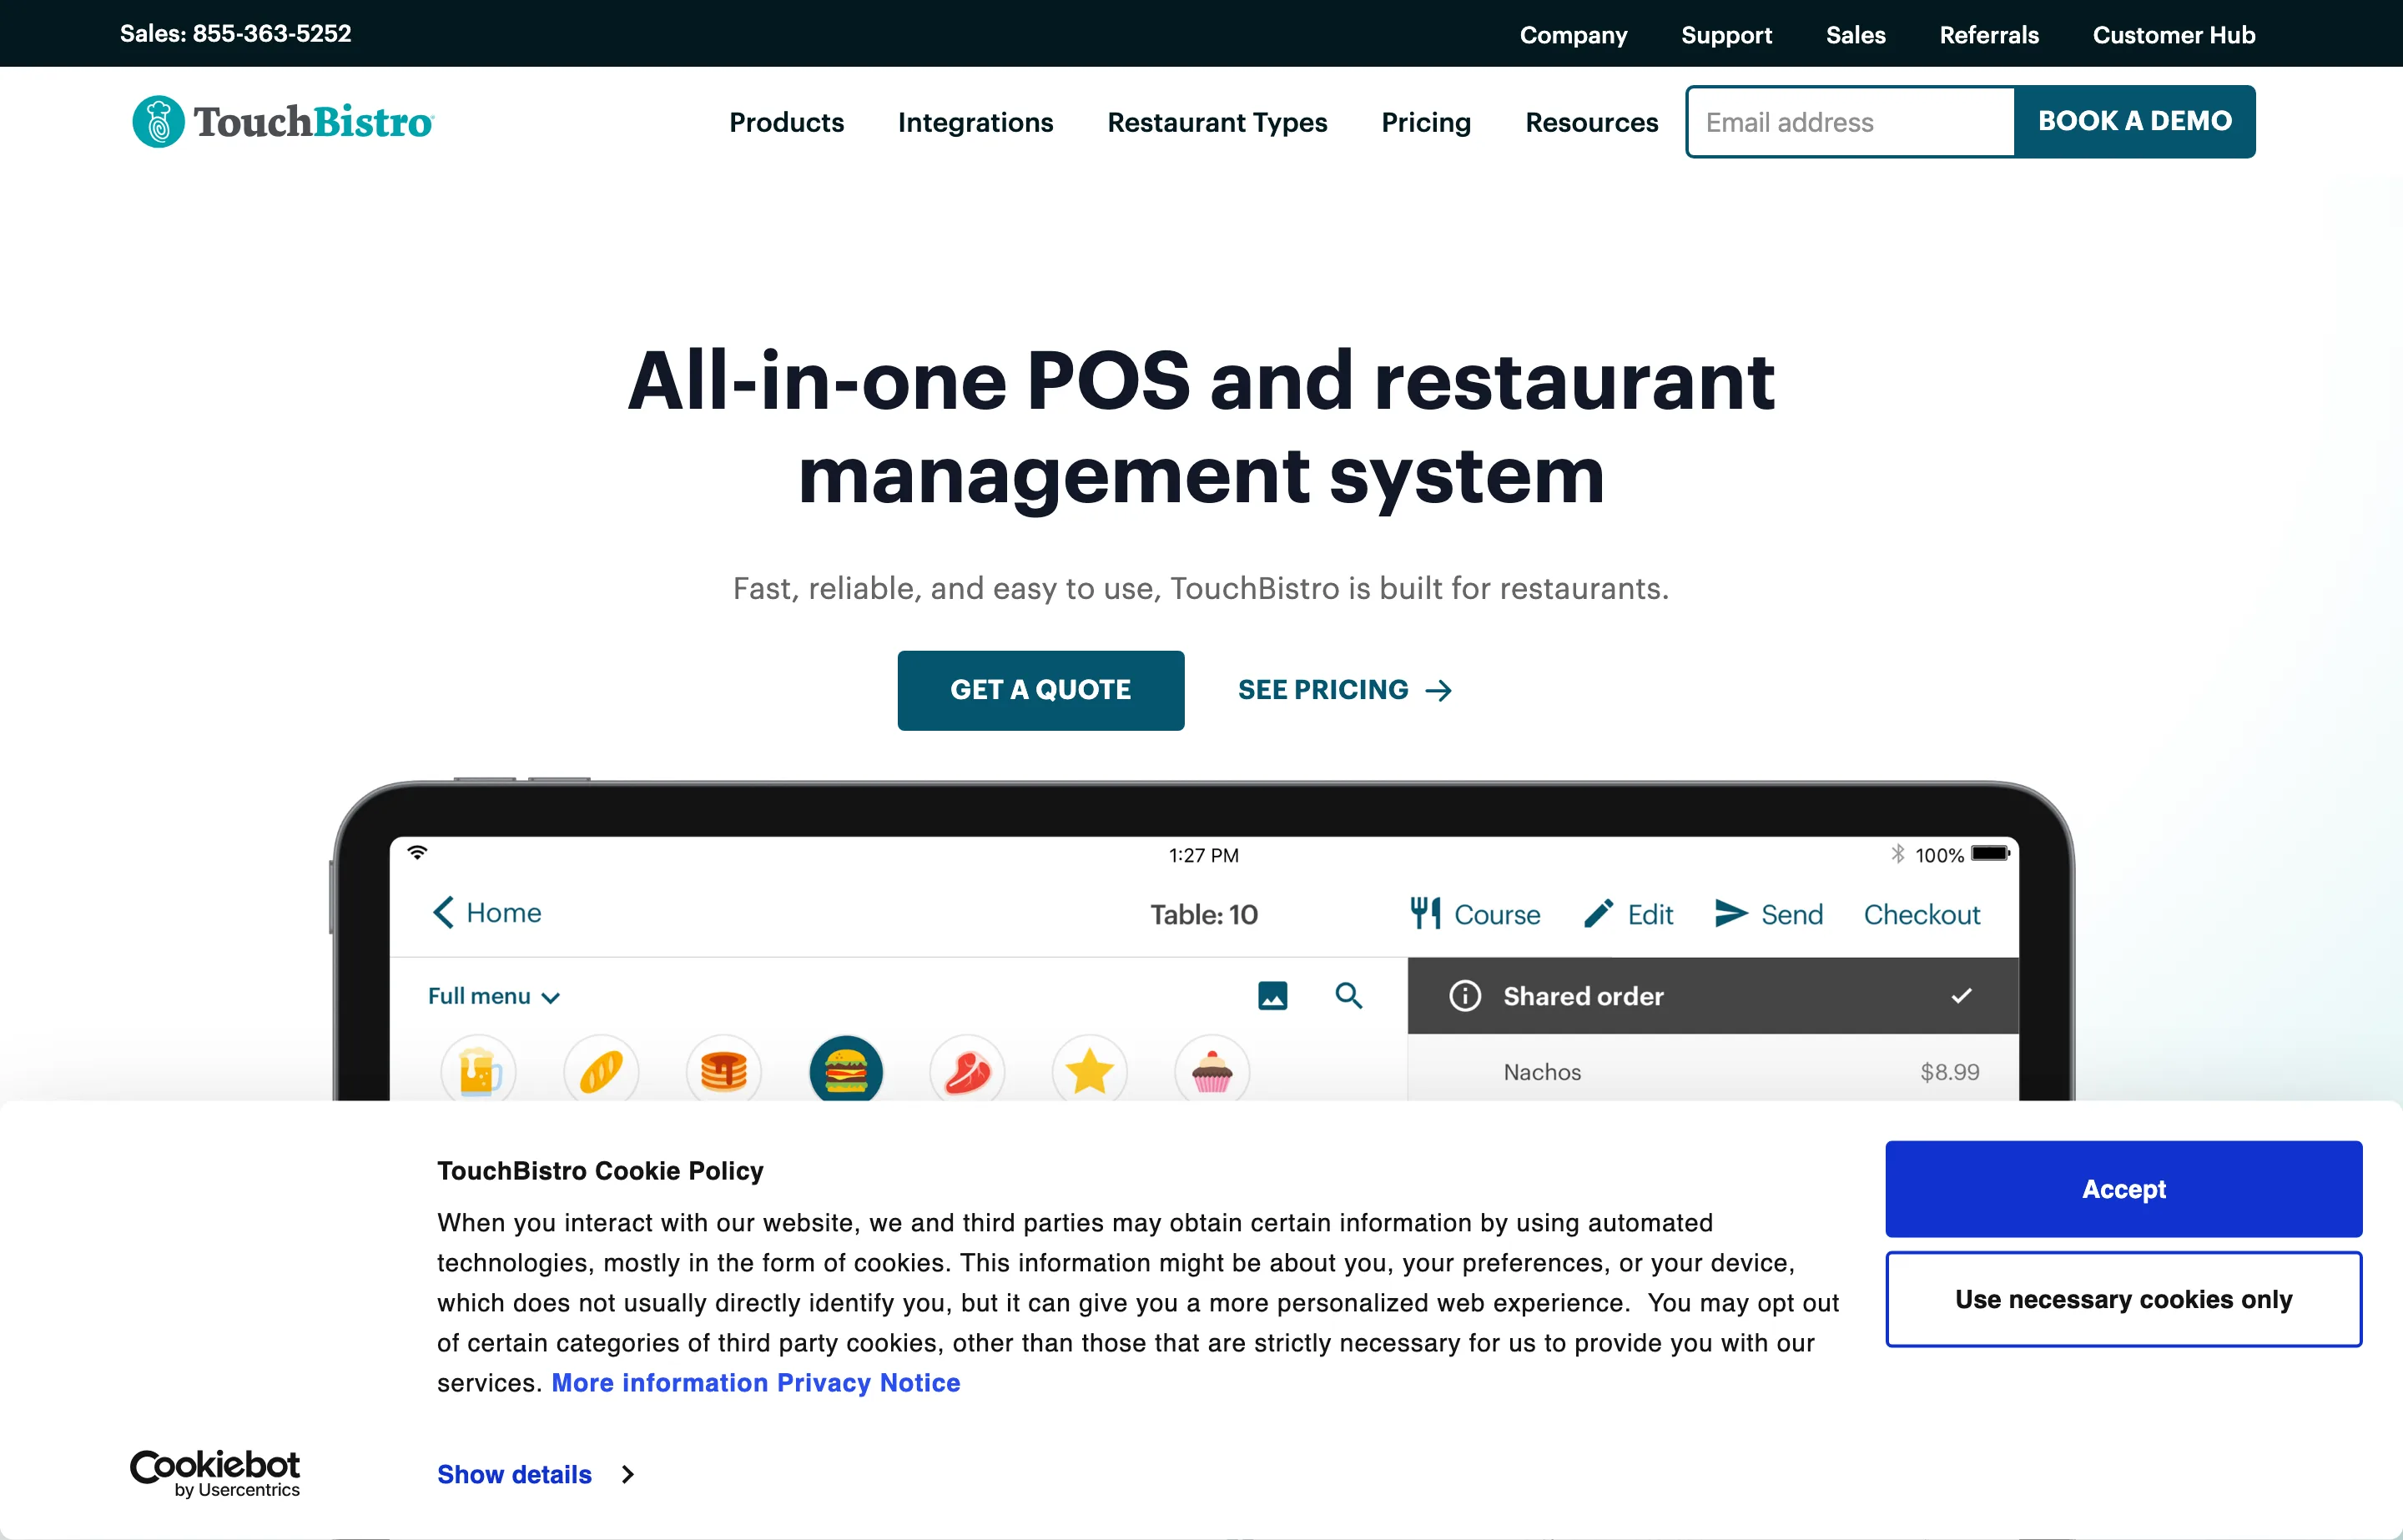Expand Show details in cookie banner

pos(535,1475)
